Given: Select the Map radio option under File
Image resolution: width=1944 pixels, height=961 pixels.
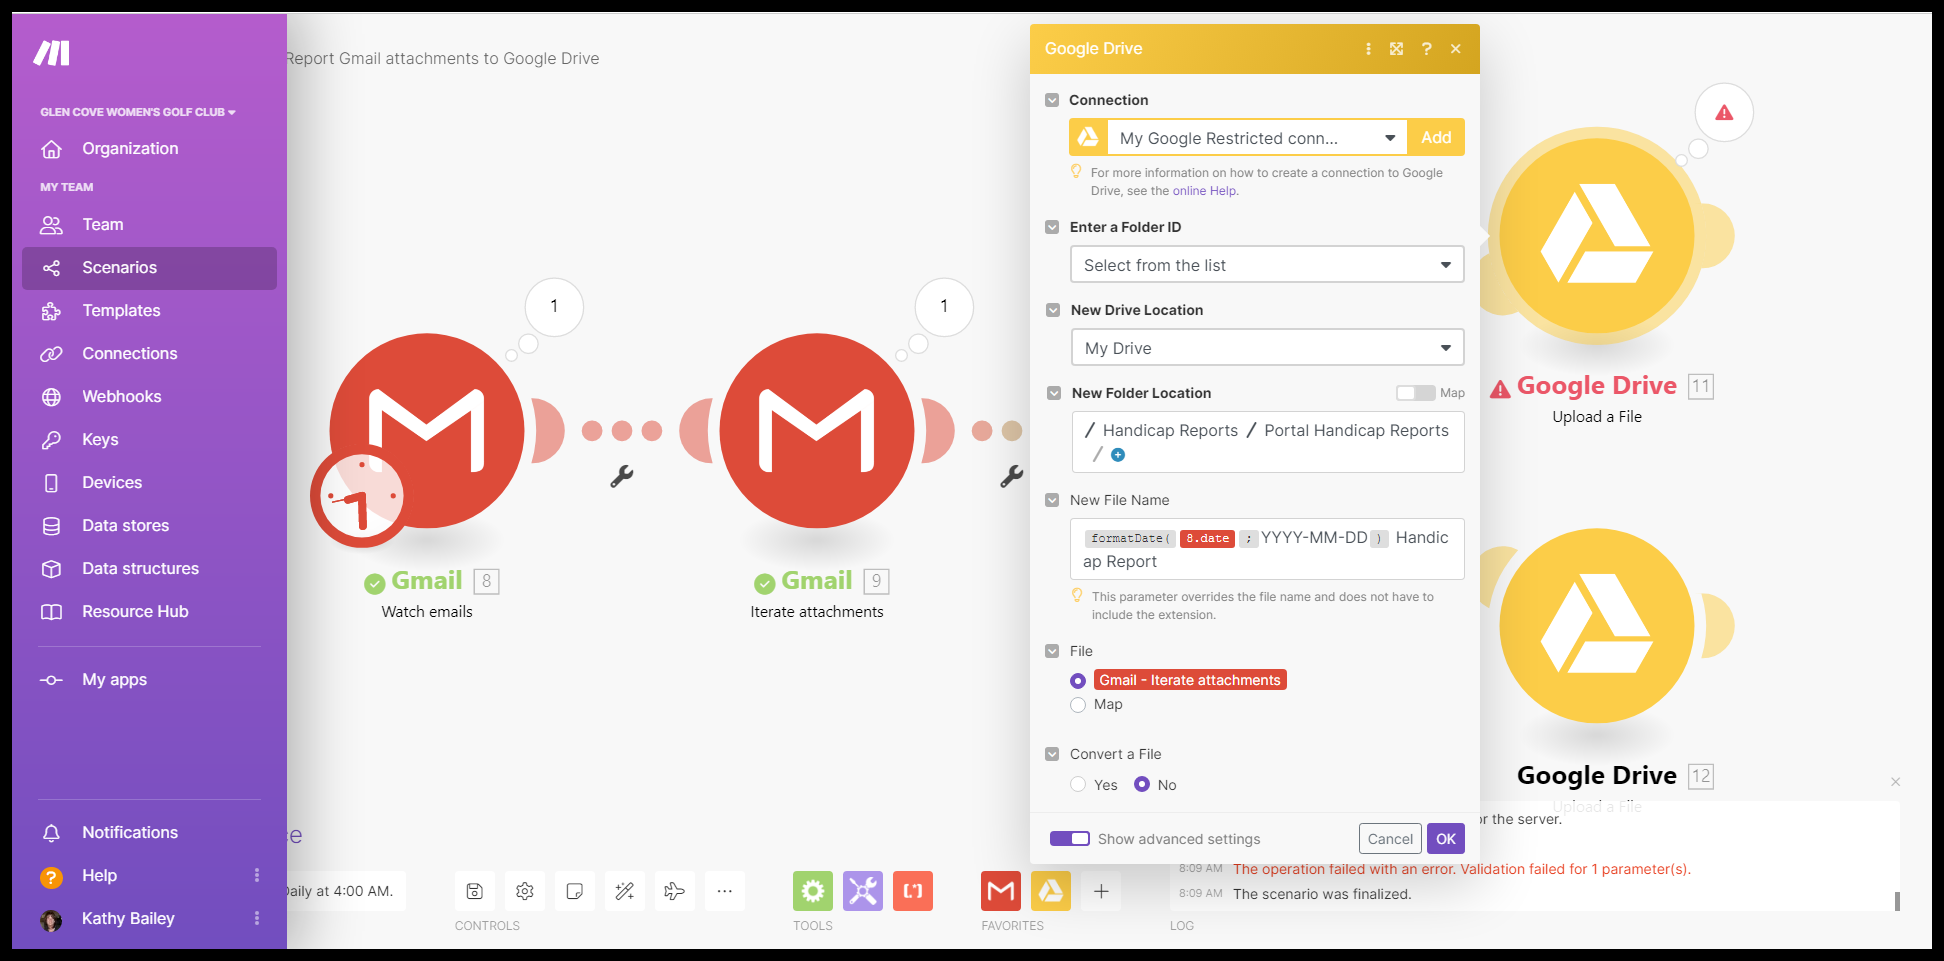Looking at the screenshot, I should click(1078, 705).
